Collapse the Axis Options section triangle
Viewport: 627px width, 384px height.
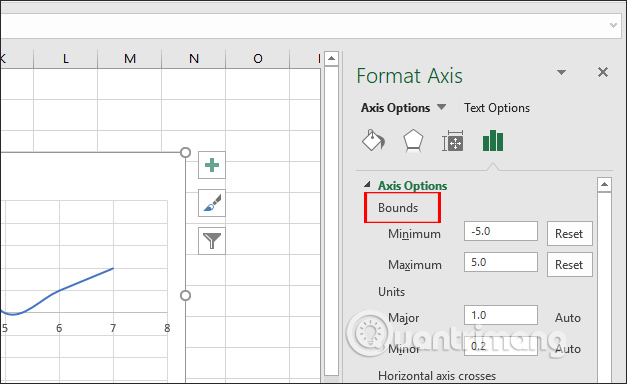point(367,184)
